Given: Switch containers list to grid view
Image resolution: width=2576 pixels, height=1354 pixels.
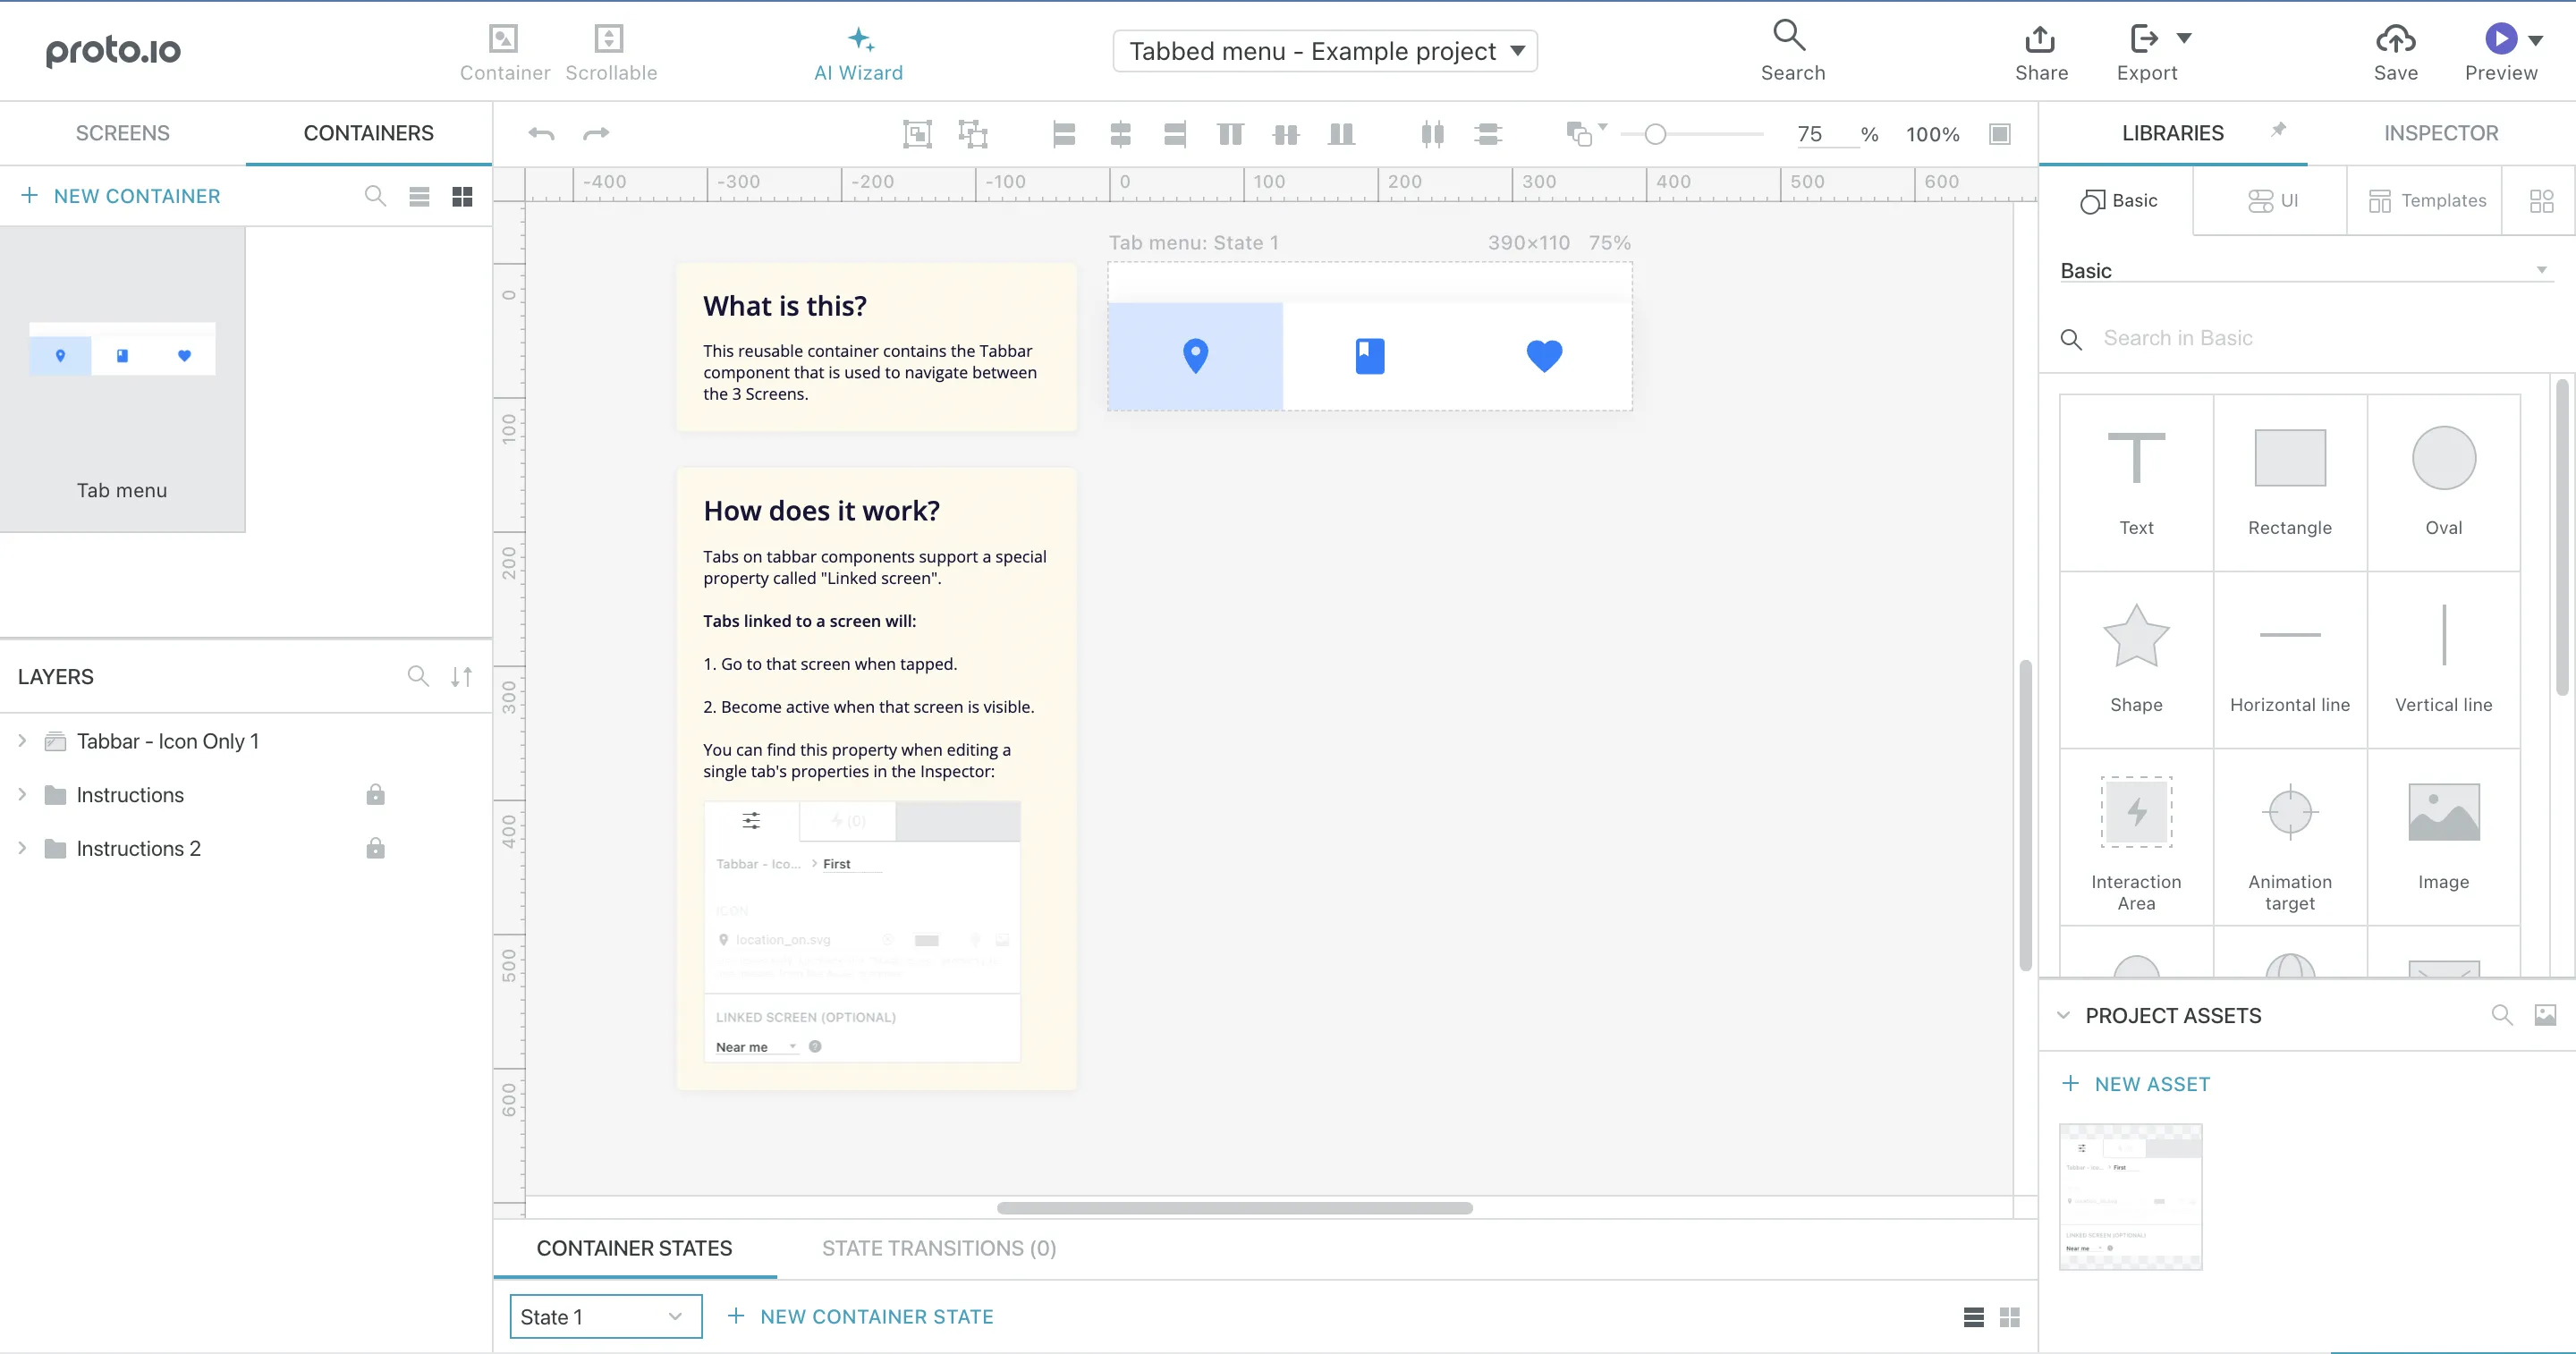Looking at the screenshot, I should pyautogui.click(x=461, y=196).
